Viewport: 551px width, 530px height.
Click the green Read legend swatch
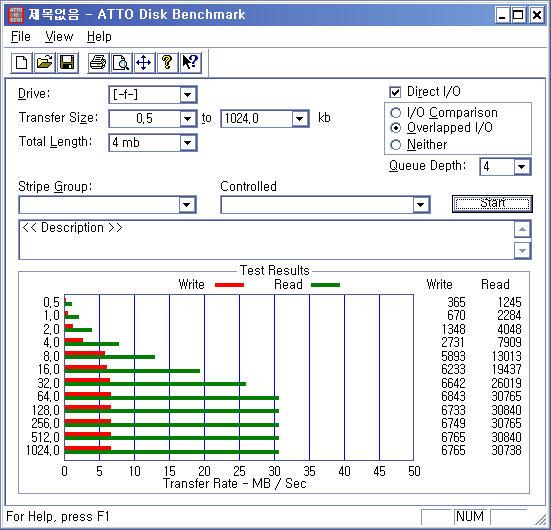(x=325, y=285)
